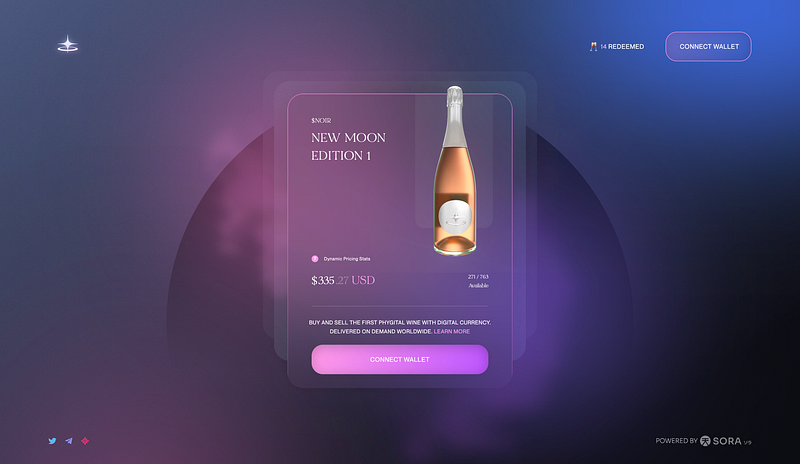Click the pink Connect Wallet card button
800x464 pixels.
pyautogui.click(x=400, y=359)
